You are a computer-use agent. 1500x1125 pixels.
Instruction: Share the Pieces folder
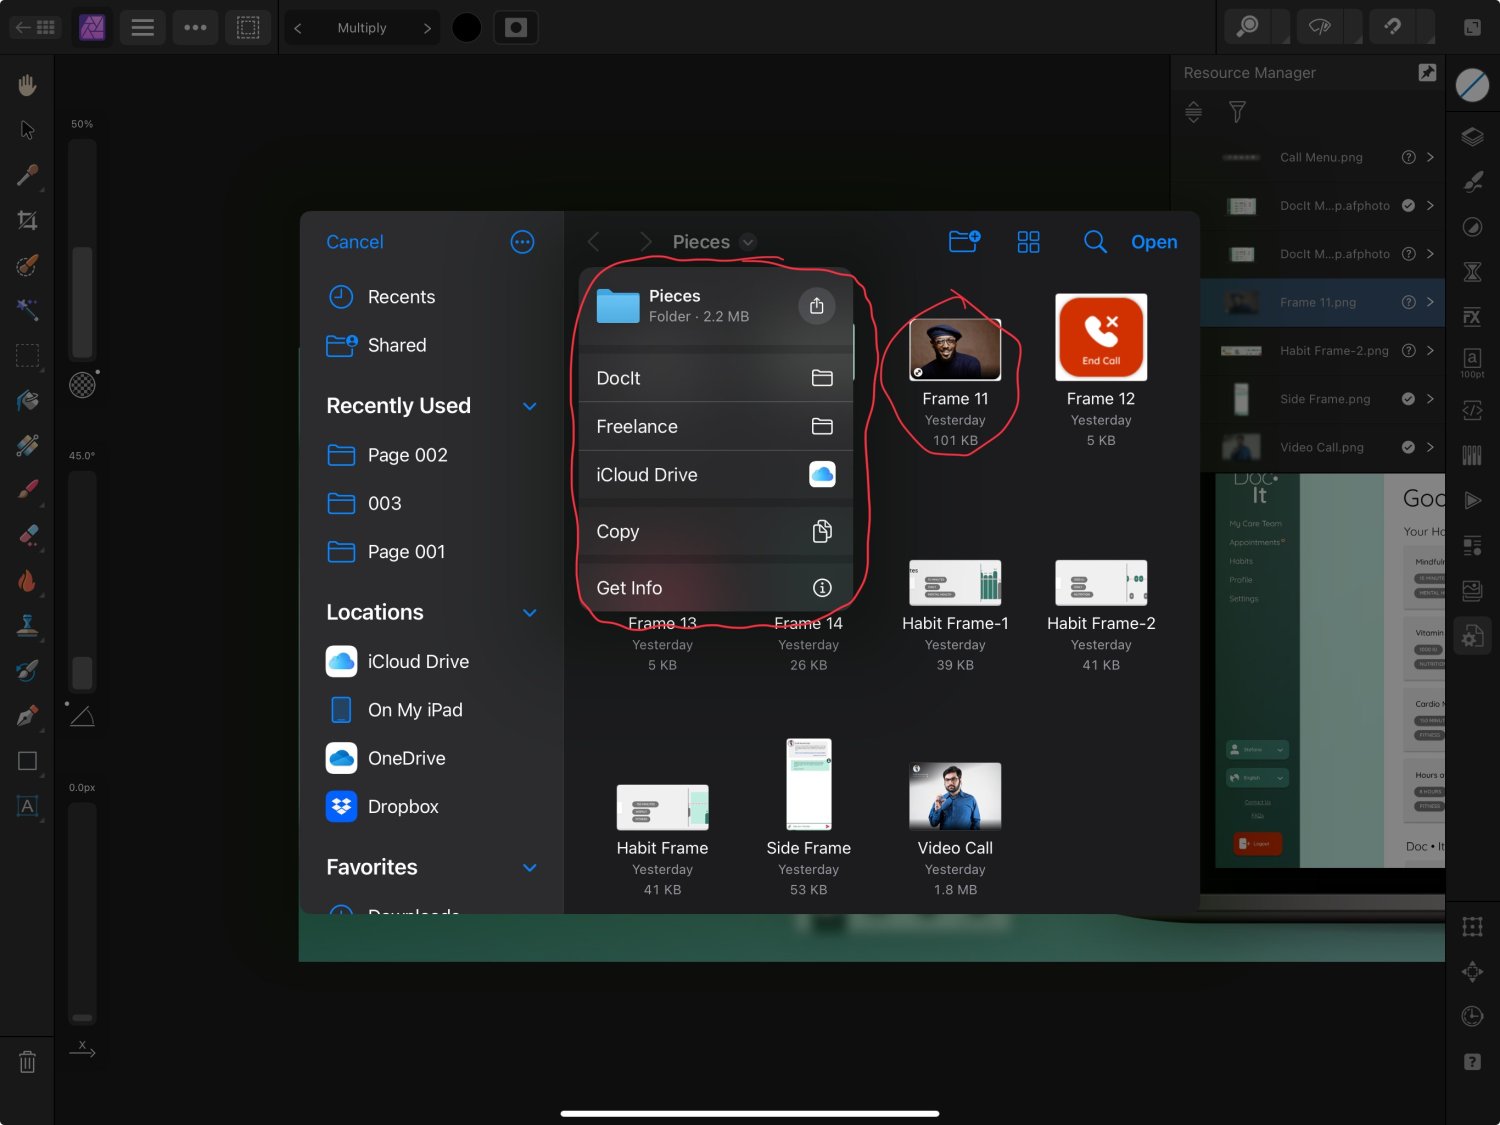click(x=817, y=305)
